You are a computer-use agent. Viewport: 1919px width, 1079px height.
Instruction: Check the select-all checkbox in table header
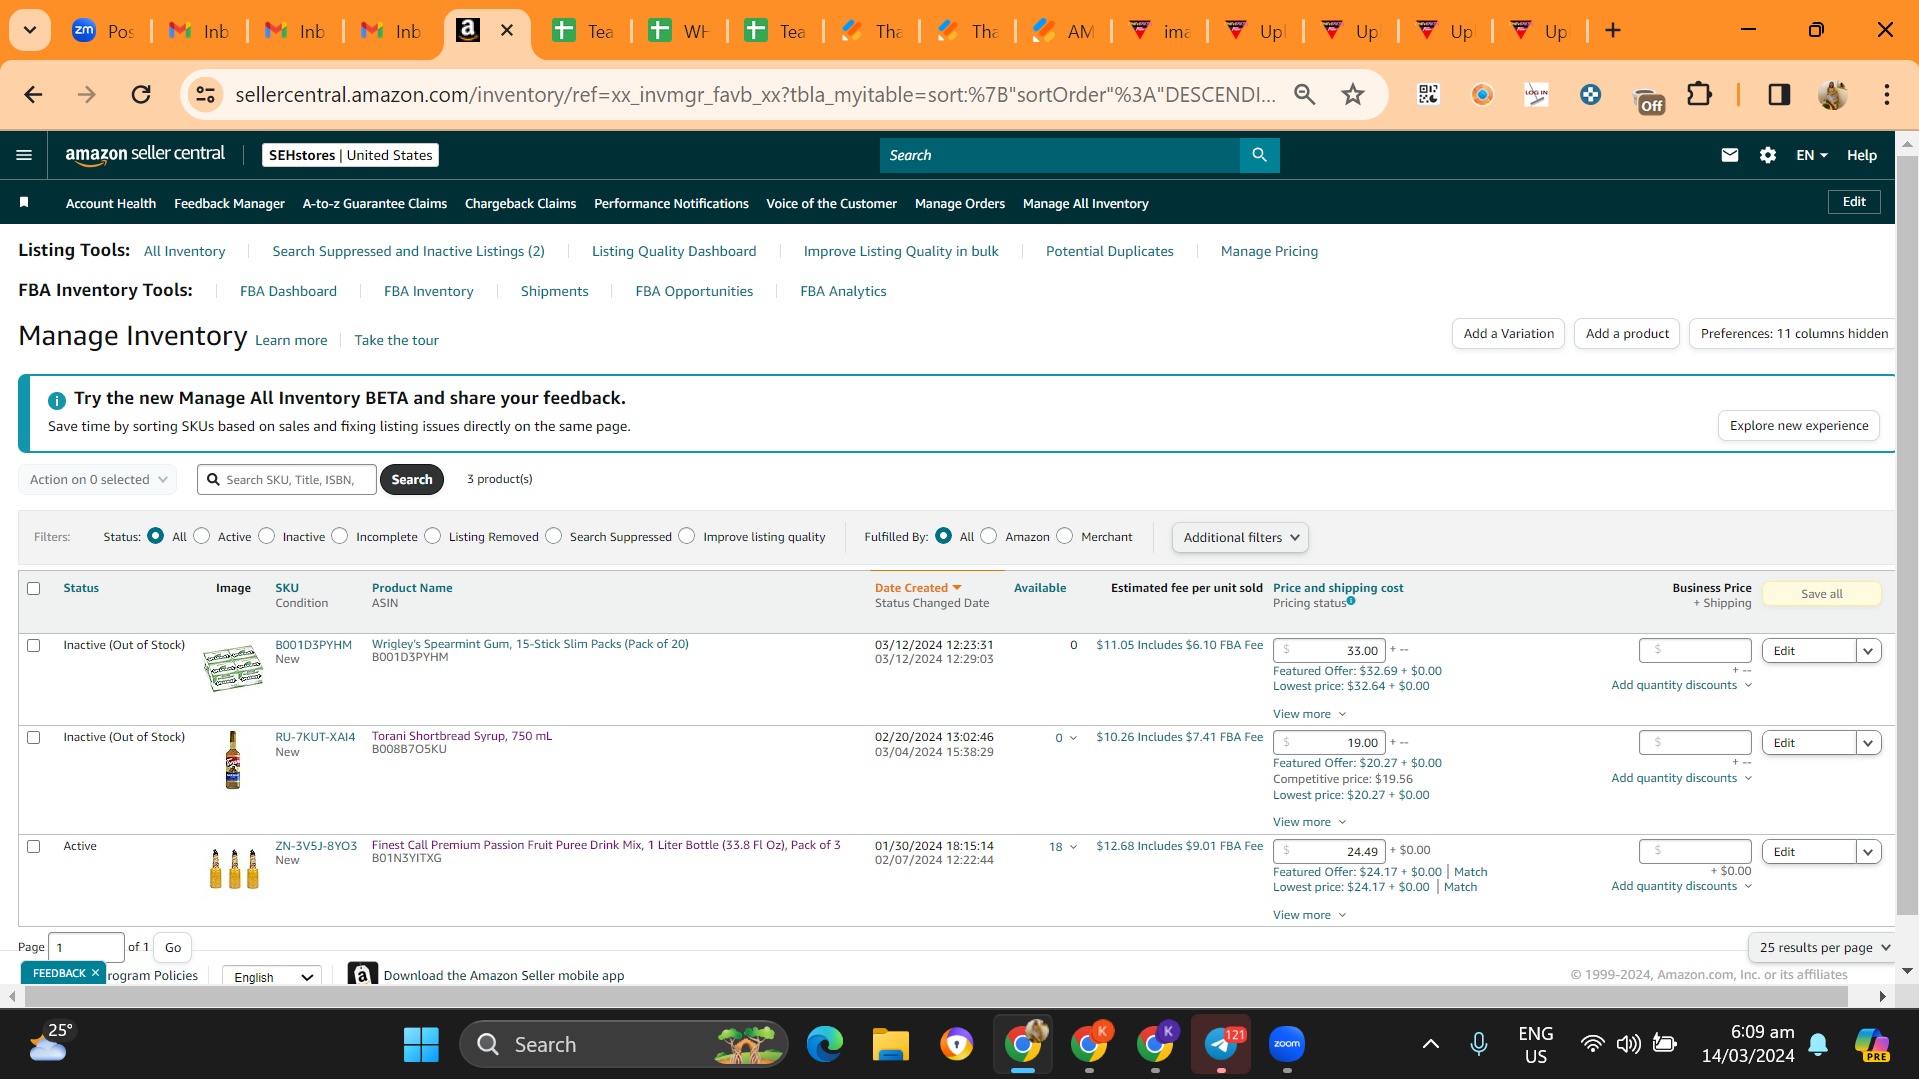click(34, 588)
